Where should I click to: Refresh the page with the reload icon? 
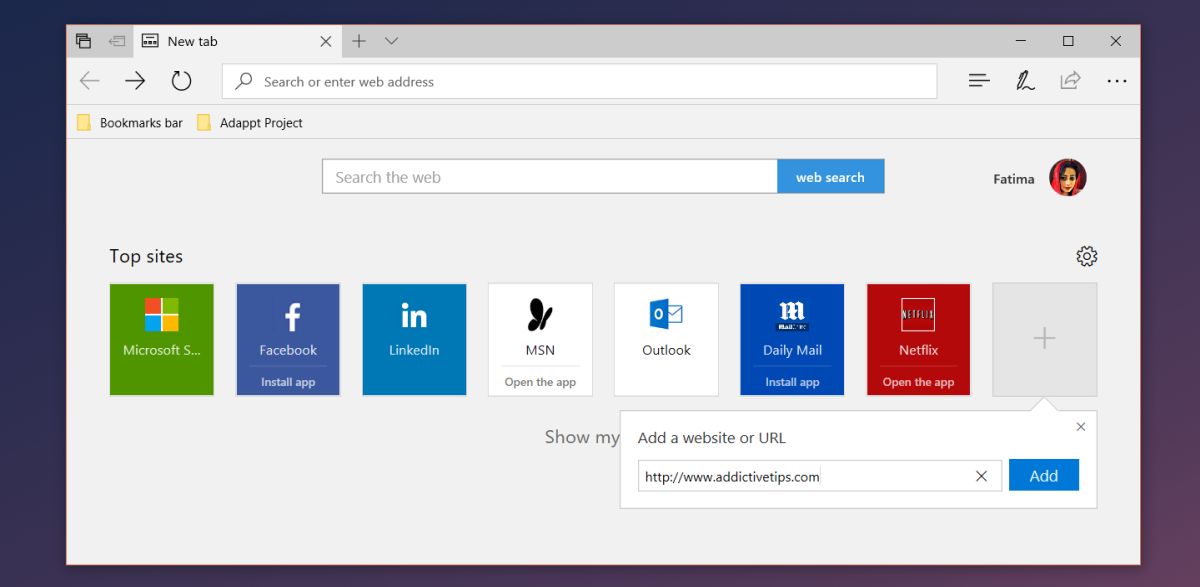point(181,81)
